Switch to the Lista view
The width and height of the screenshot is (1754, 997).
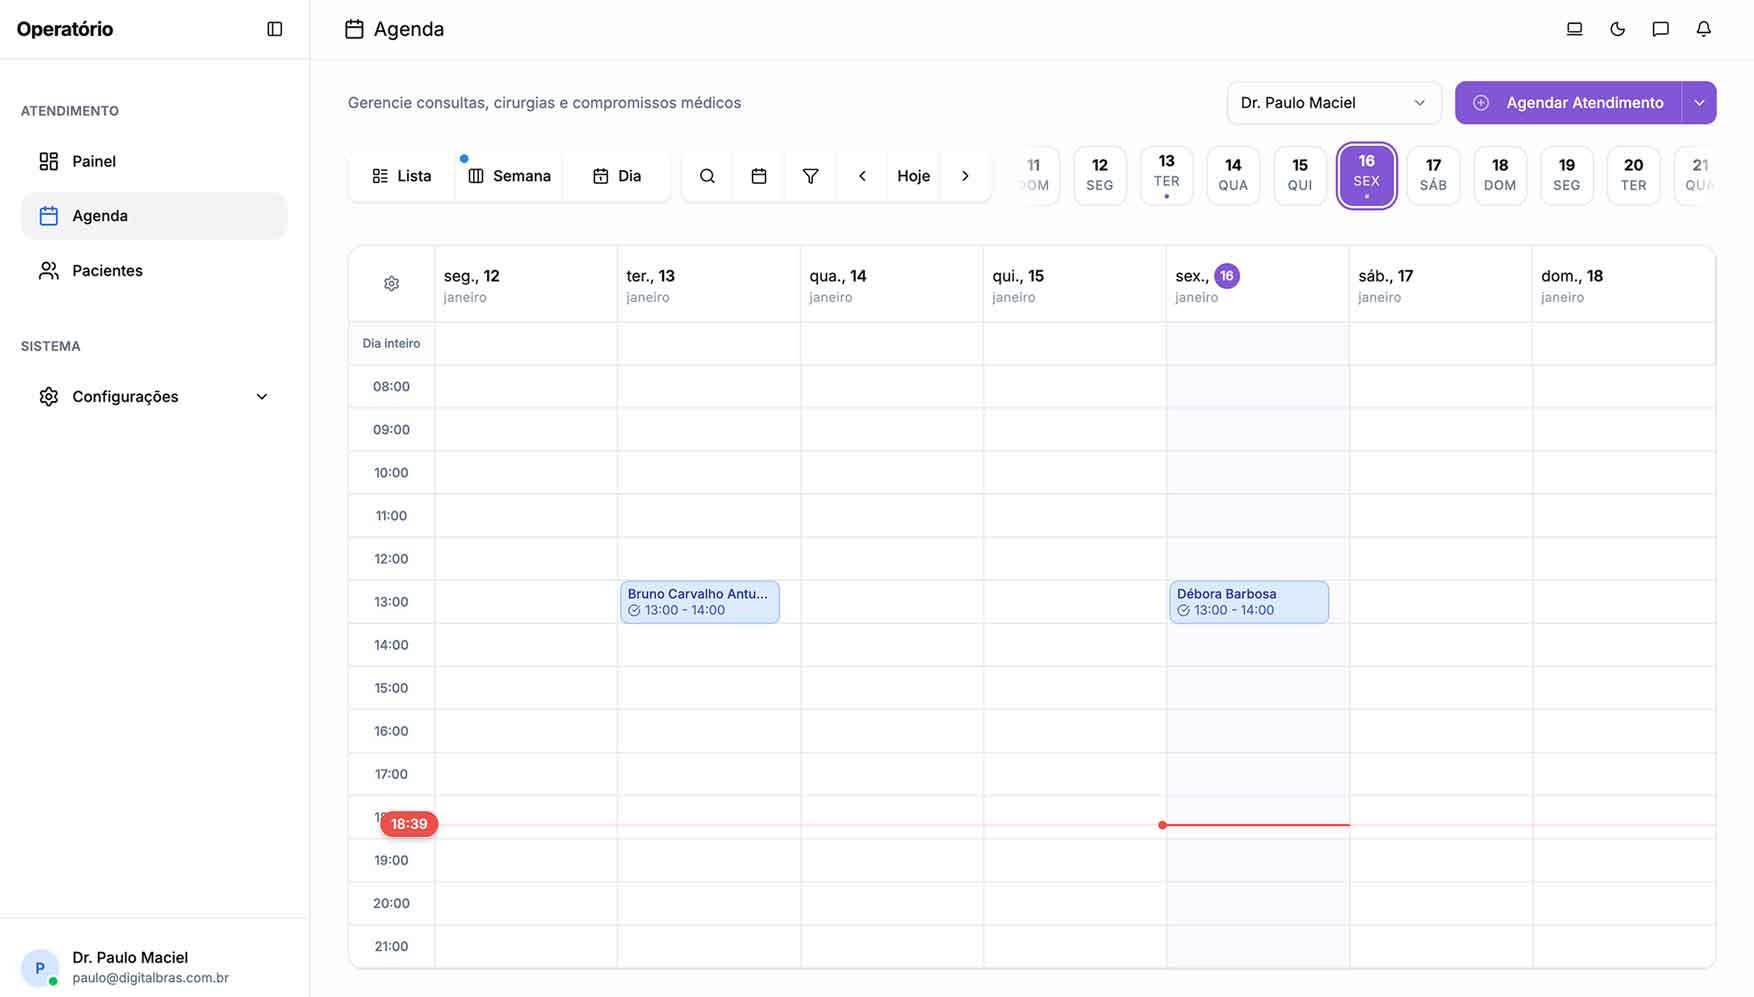(399, 175)
